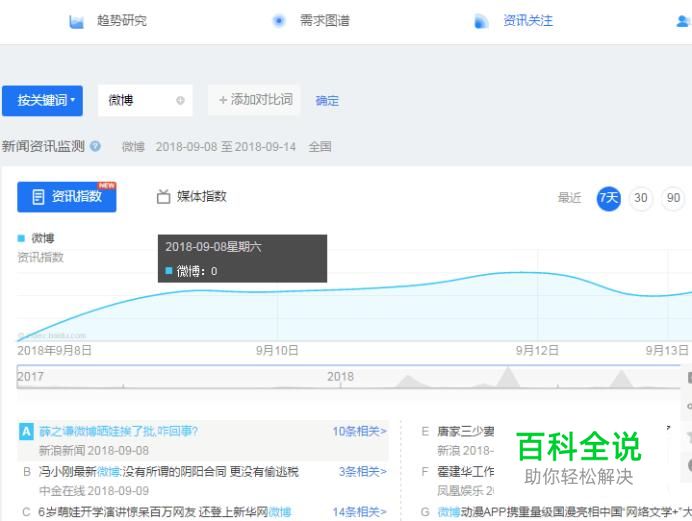
Task: Click the peak marker in the timeline overview
Action: click(508, 376)
